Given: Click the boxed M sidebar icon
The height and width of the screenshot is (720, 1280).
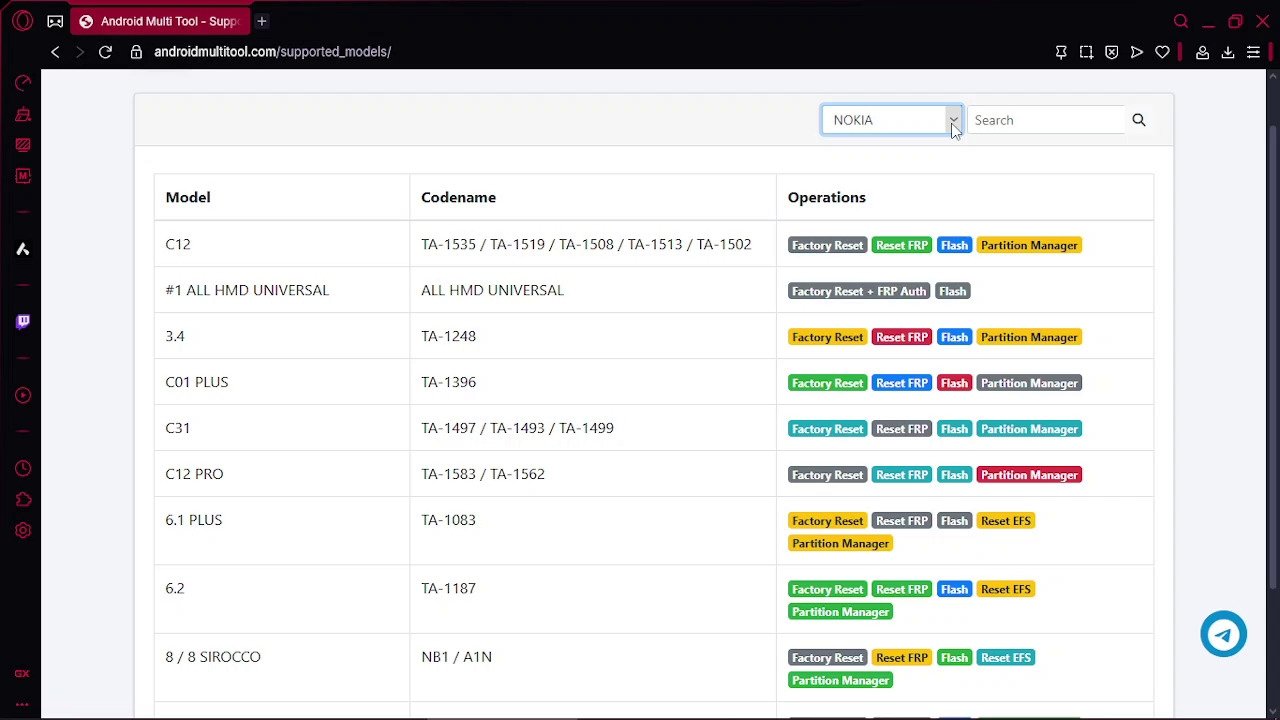Looking at the screenshot, I should coord(22,176).
